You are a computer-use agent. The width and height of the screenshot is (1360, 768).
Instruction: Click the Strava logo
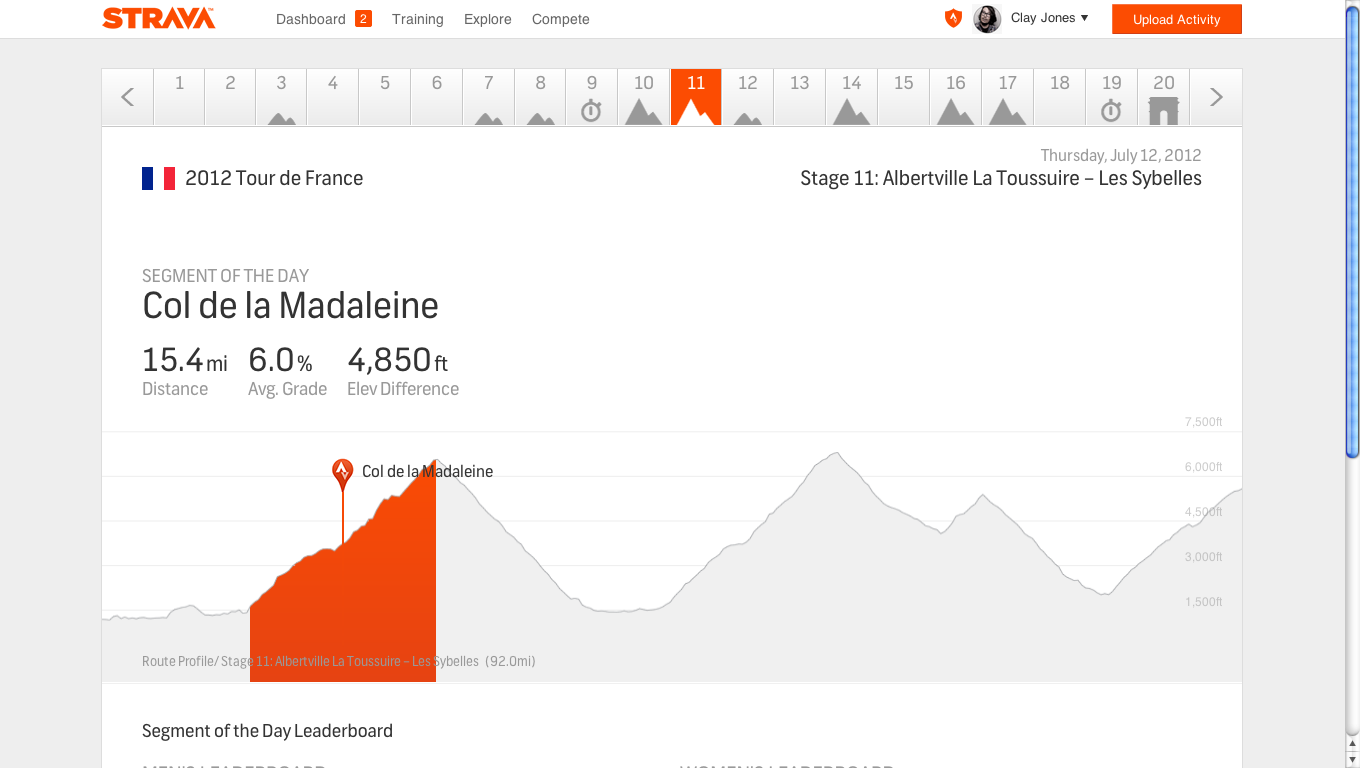[158, 18]
